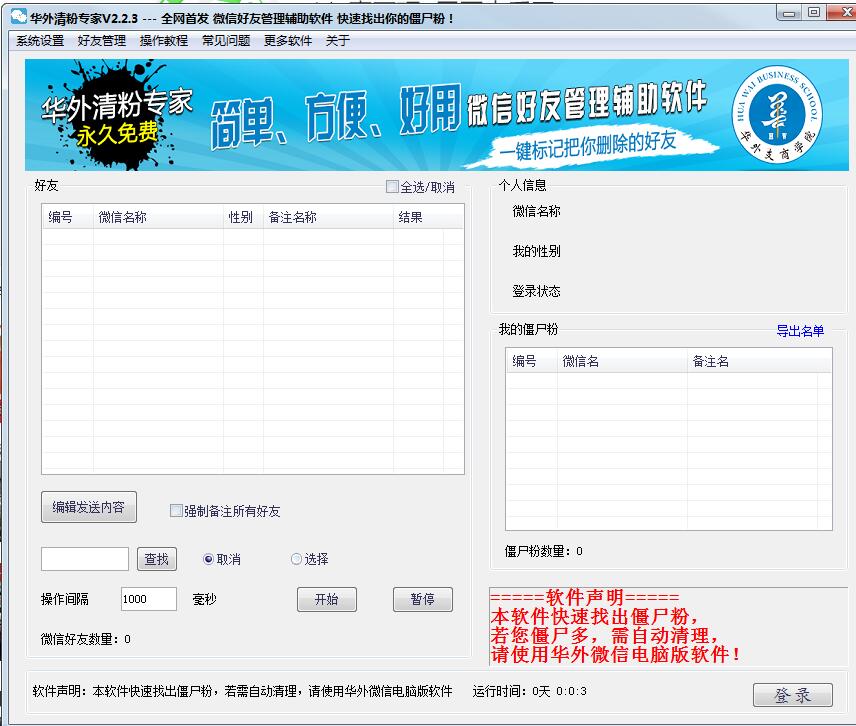The image size is (856, 726).
Task: Open the 关于 menu
Action: [x=337, y=40]
